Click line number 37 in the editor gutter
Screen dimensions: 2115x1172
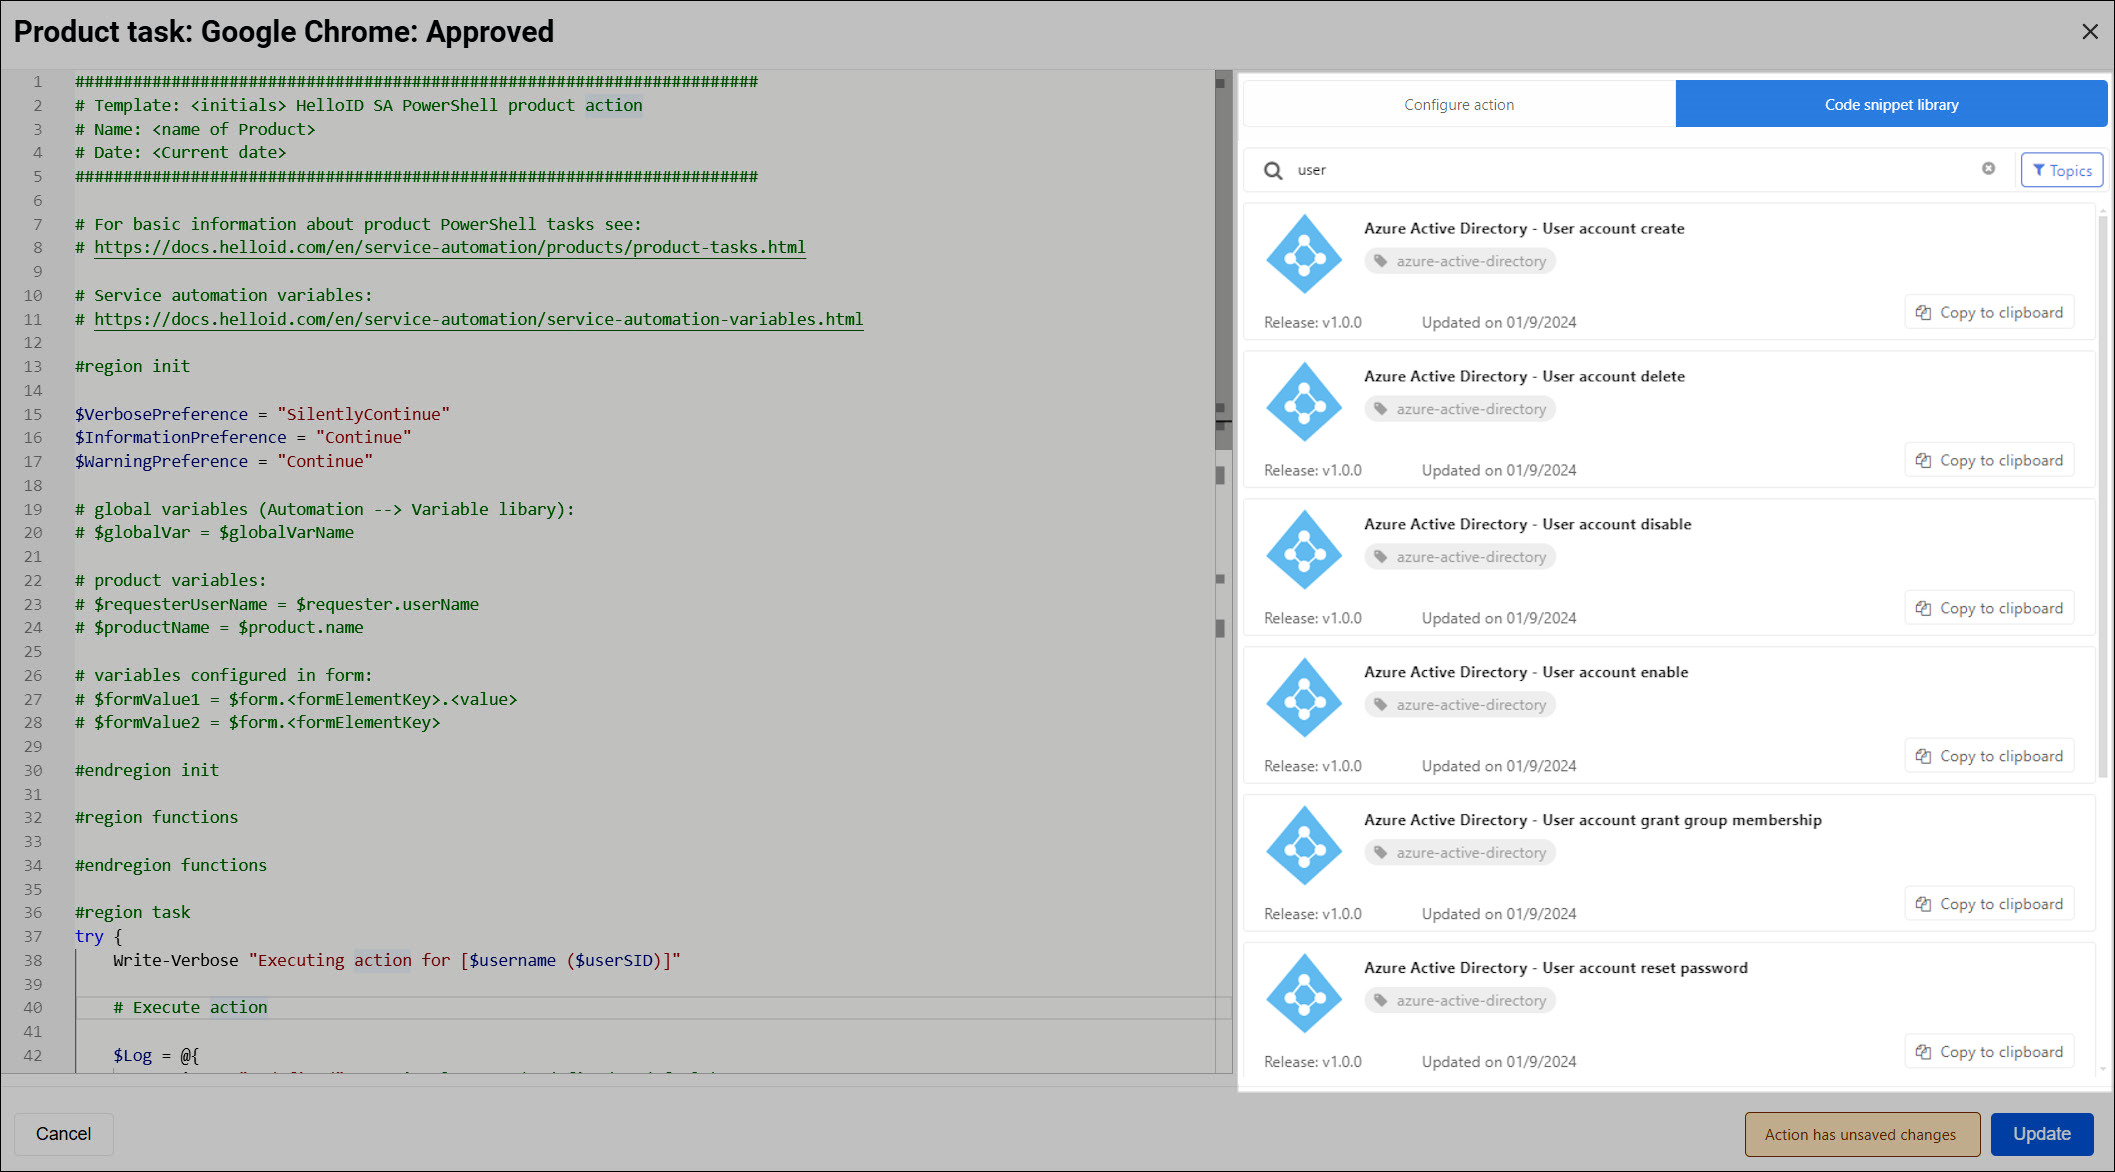[33, 936]
